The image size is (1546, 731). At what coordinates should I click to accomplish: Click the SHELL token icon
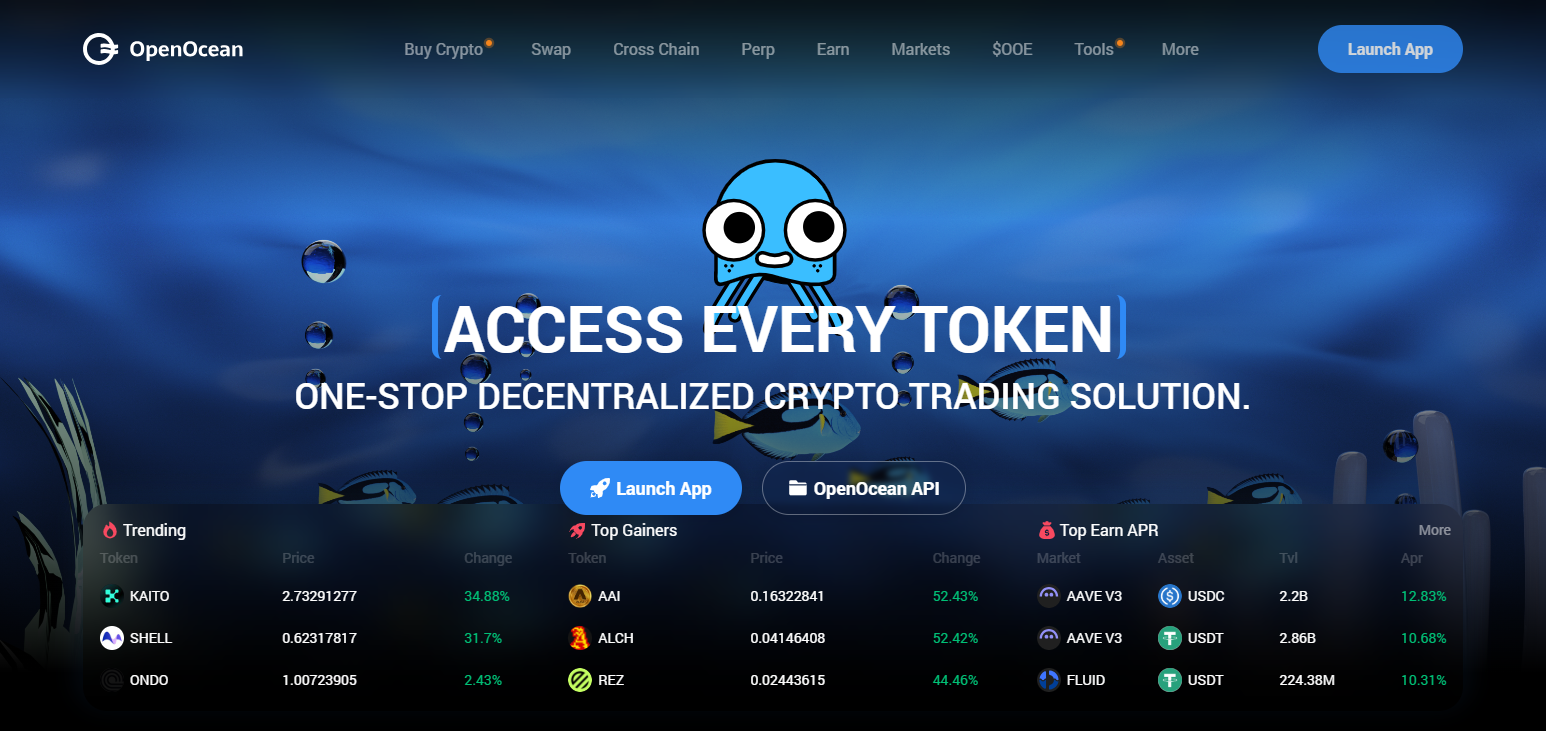click(x=111, y=638)
